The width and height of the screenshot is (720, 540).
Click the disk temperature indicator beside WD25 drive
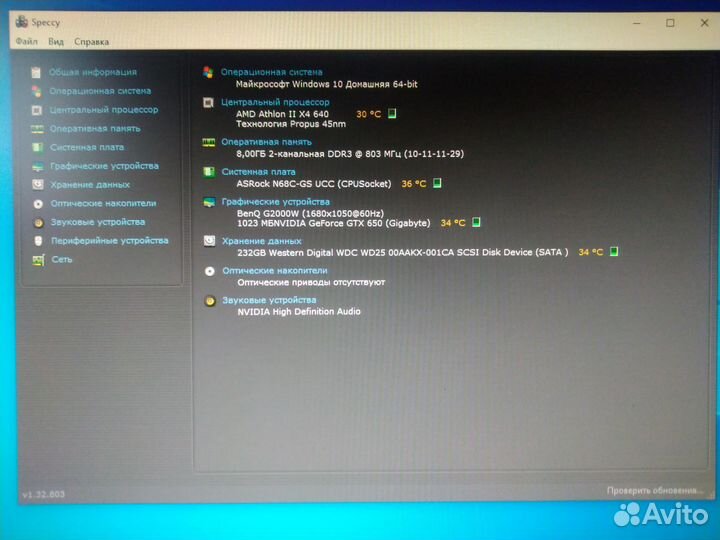(x=614, y=251)
